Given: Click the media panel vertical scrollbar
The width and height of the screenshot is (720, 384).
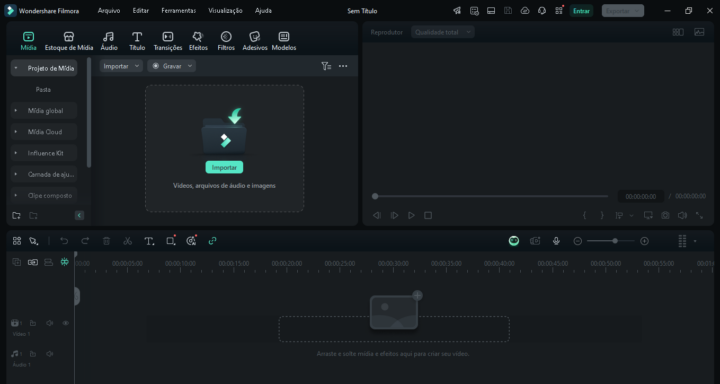Looking at the screenshot, I should [89, 113].
